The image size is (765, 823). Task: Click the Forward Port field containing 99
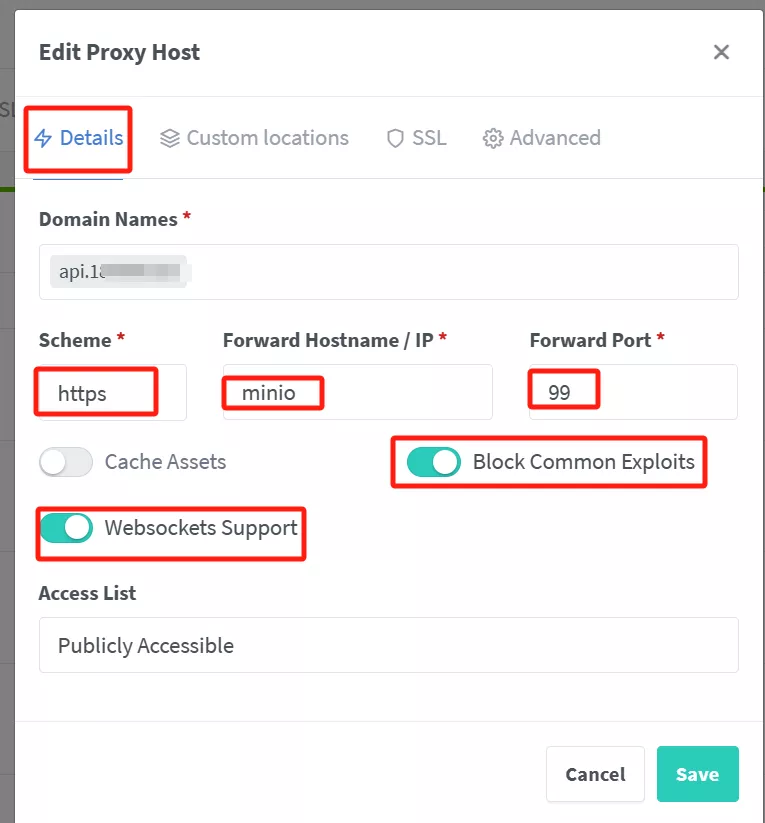tap(632, 393)
